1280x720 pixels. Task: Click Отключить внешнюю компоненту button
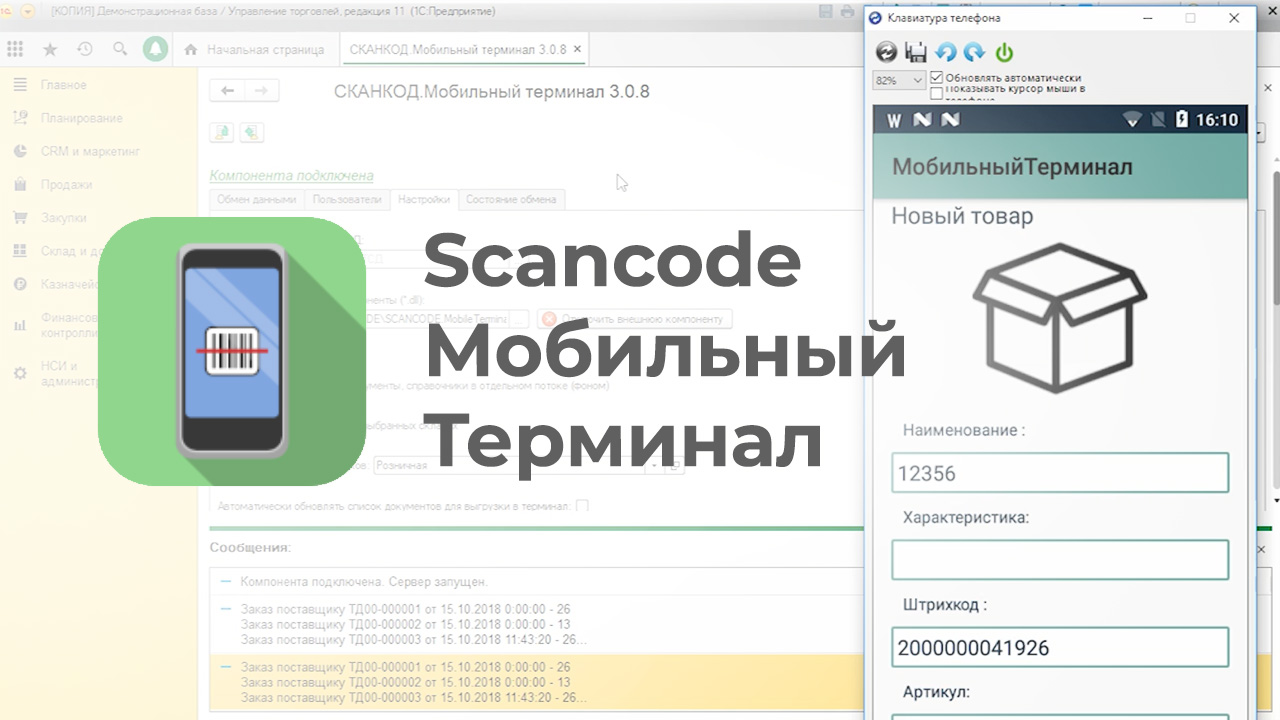pos(634,319)
